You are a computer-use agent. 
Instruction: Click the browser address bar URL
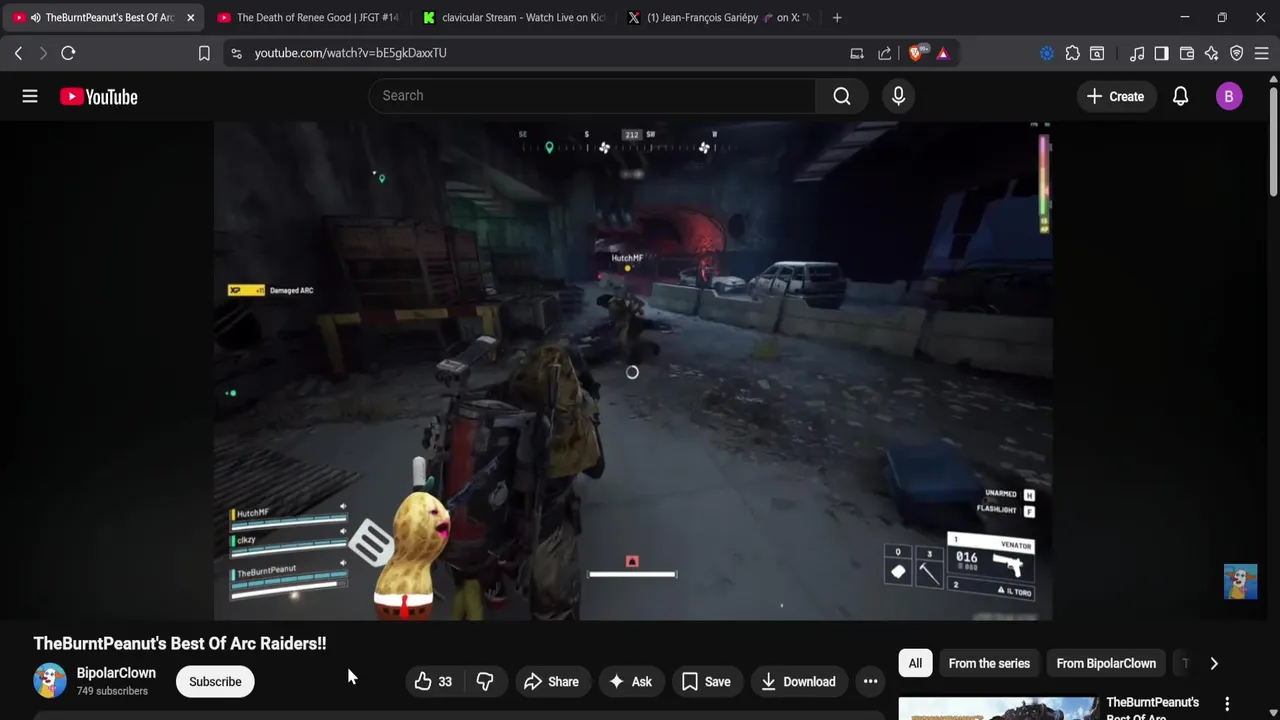[x=350, y=53]
